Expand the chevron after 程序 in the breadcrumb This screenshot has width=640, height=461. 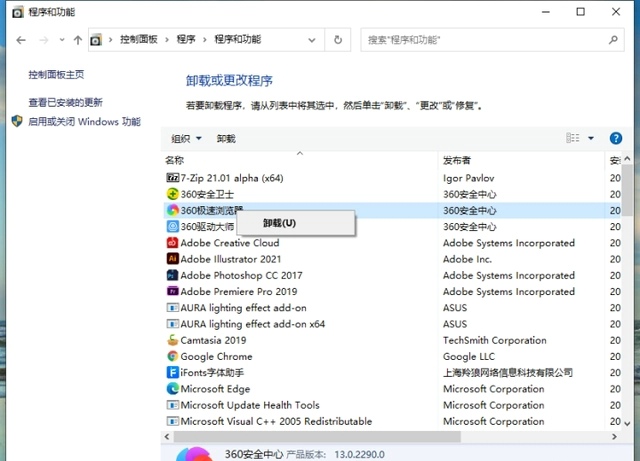tap(204, 40)
